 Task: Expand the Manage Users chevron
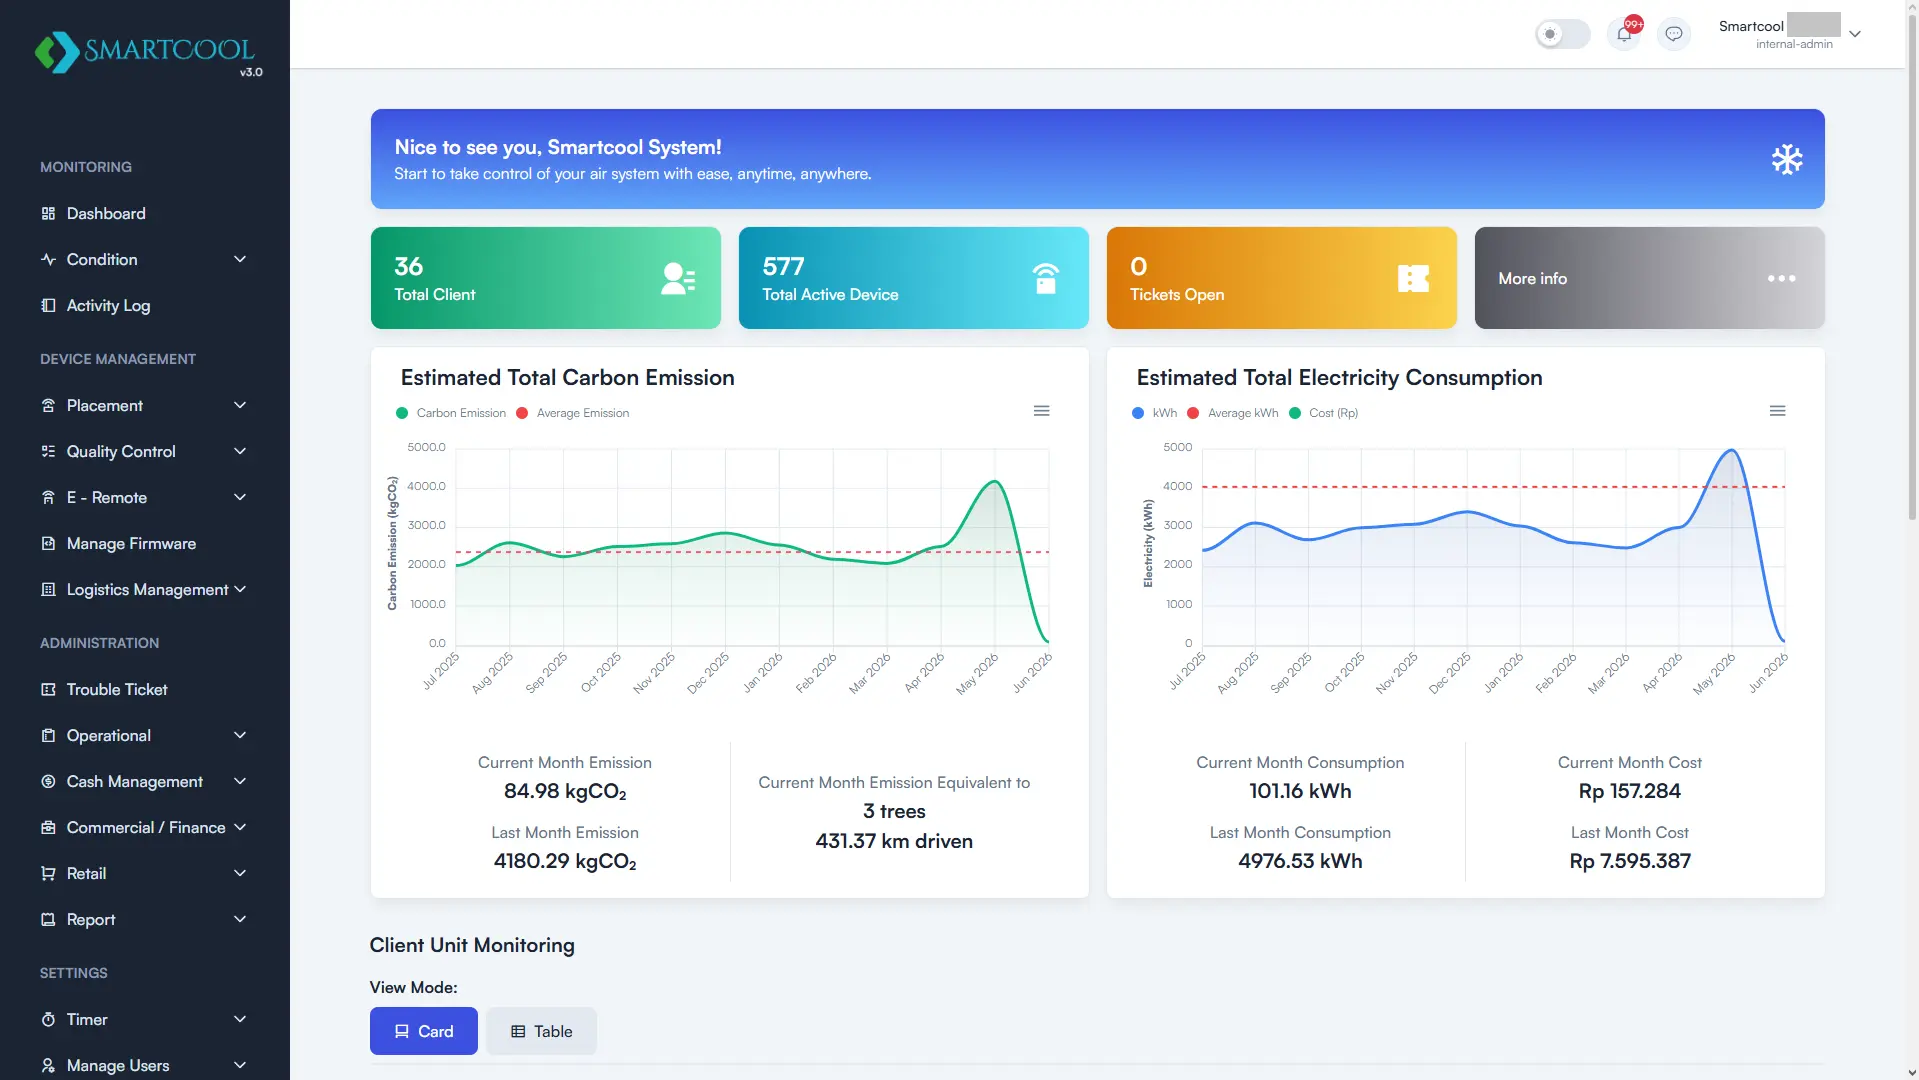click(x=240, y=1066)
